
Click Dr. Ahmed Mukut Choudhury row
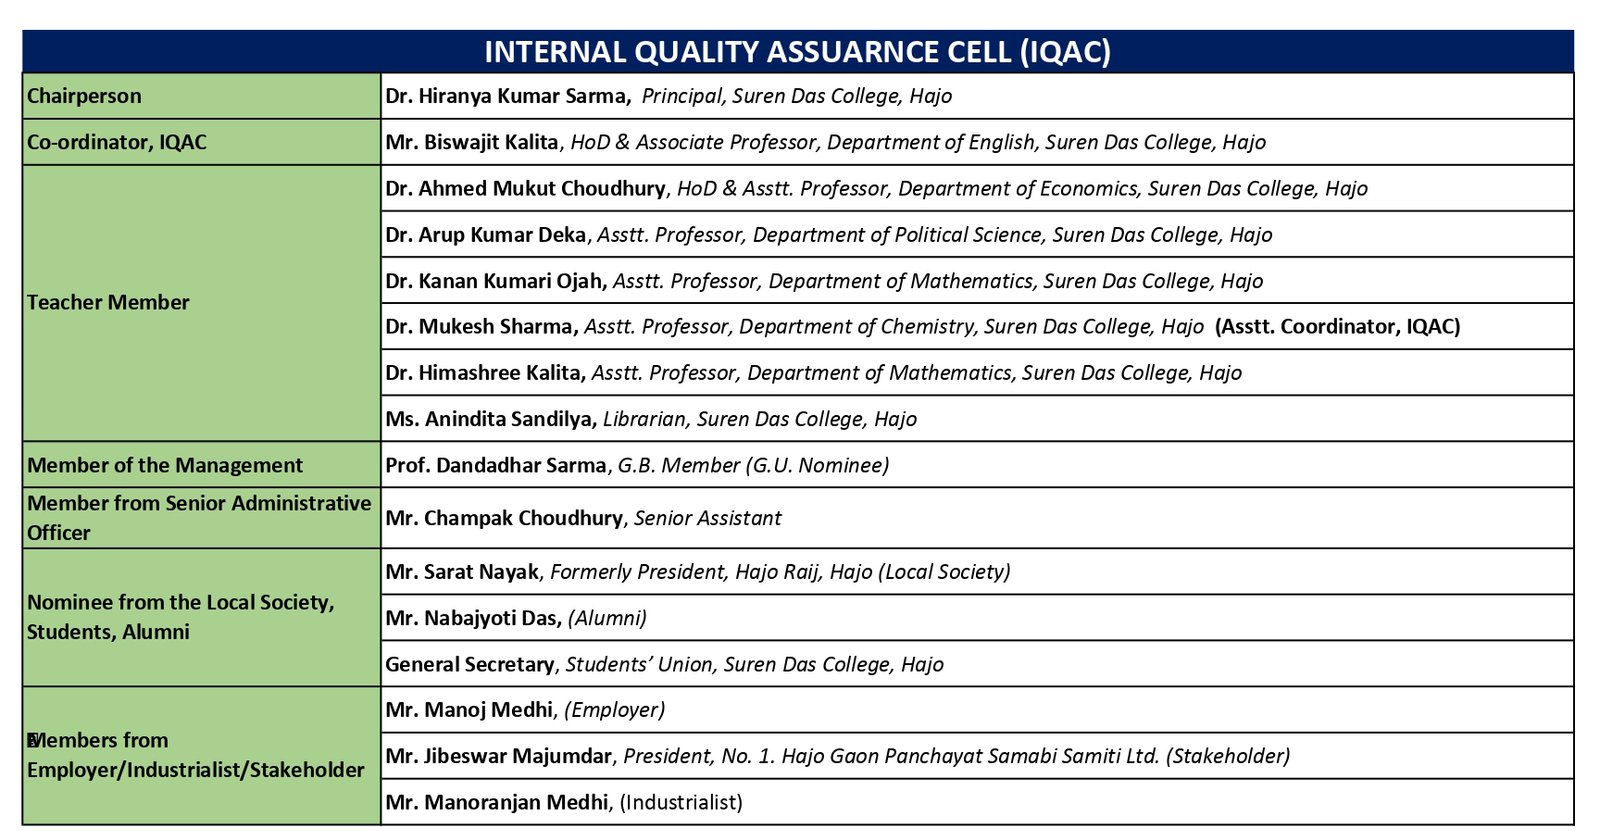[x=876, y=188]
